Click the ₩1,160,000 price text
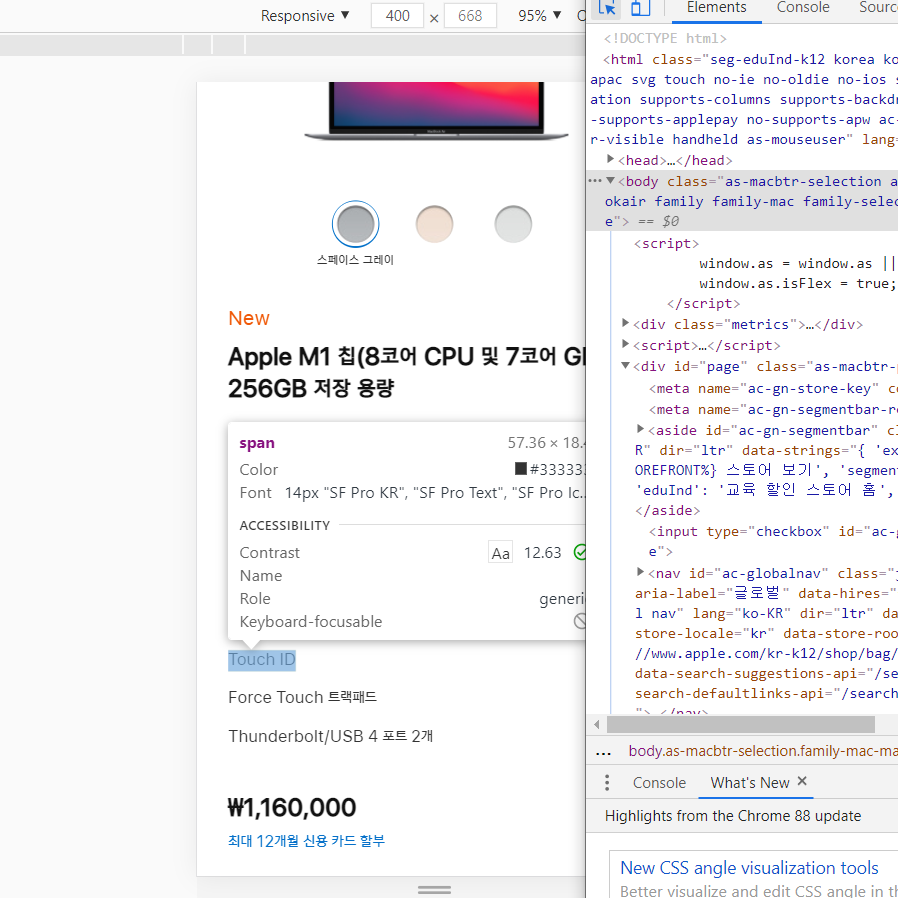This screenshot has height=898, width=898. pos(292,808)
